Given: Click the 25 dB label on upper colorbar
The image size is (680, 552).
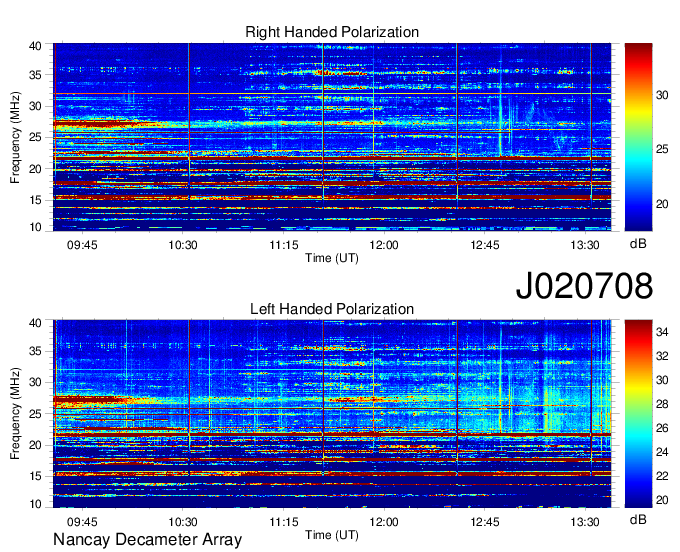Looking at the screenshot, I should click(662, 150).
